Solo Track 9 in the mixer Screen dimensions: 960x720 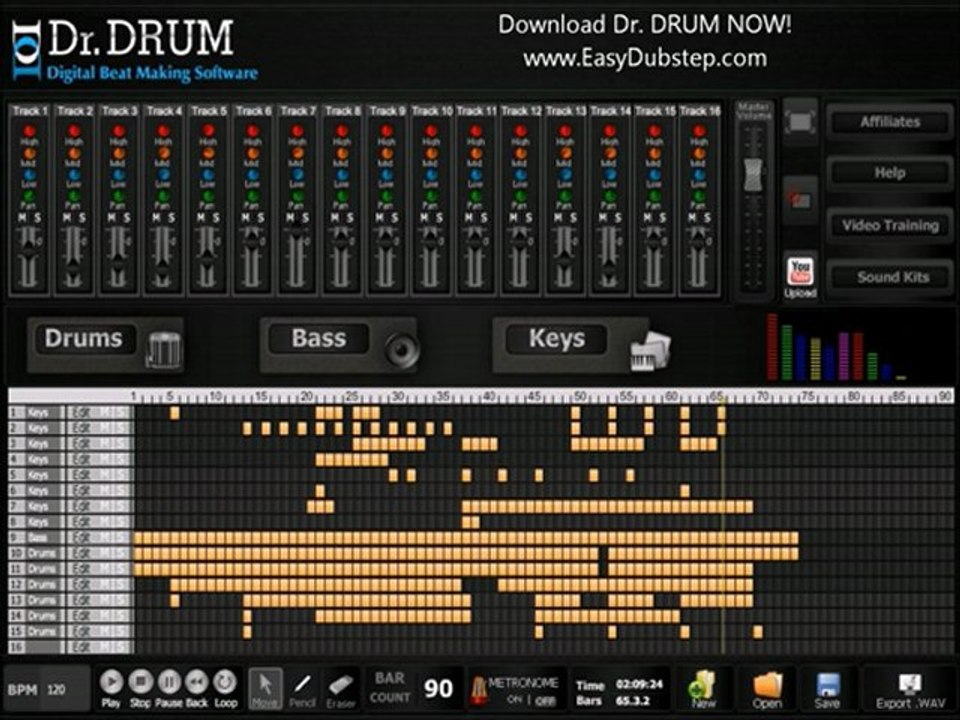click(395, 218)
